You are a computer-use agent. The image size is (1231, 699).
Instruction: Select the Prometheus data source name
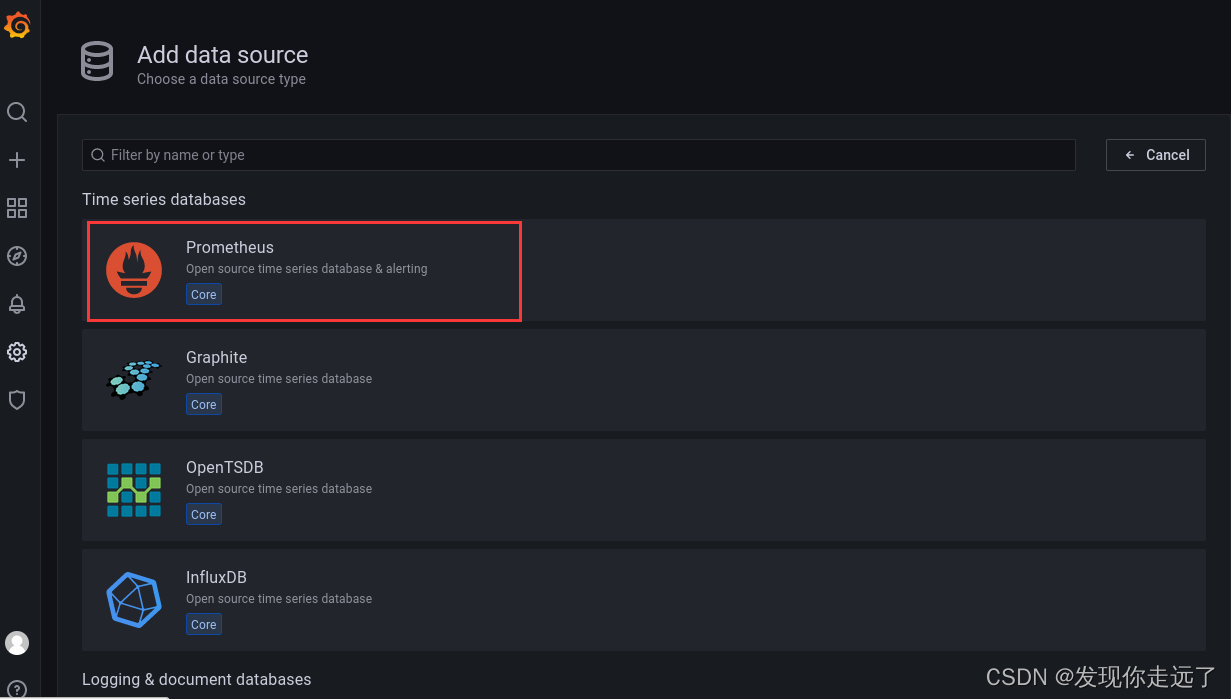tap(230, 247)
